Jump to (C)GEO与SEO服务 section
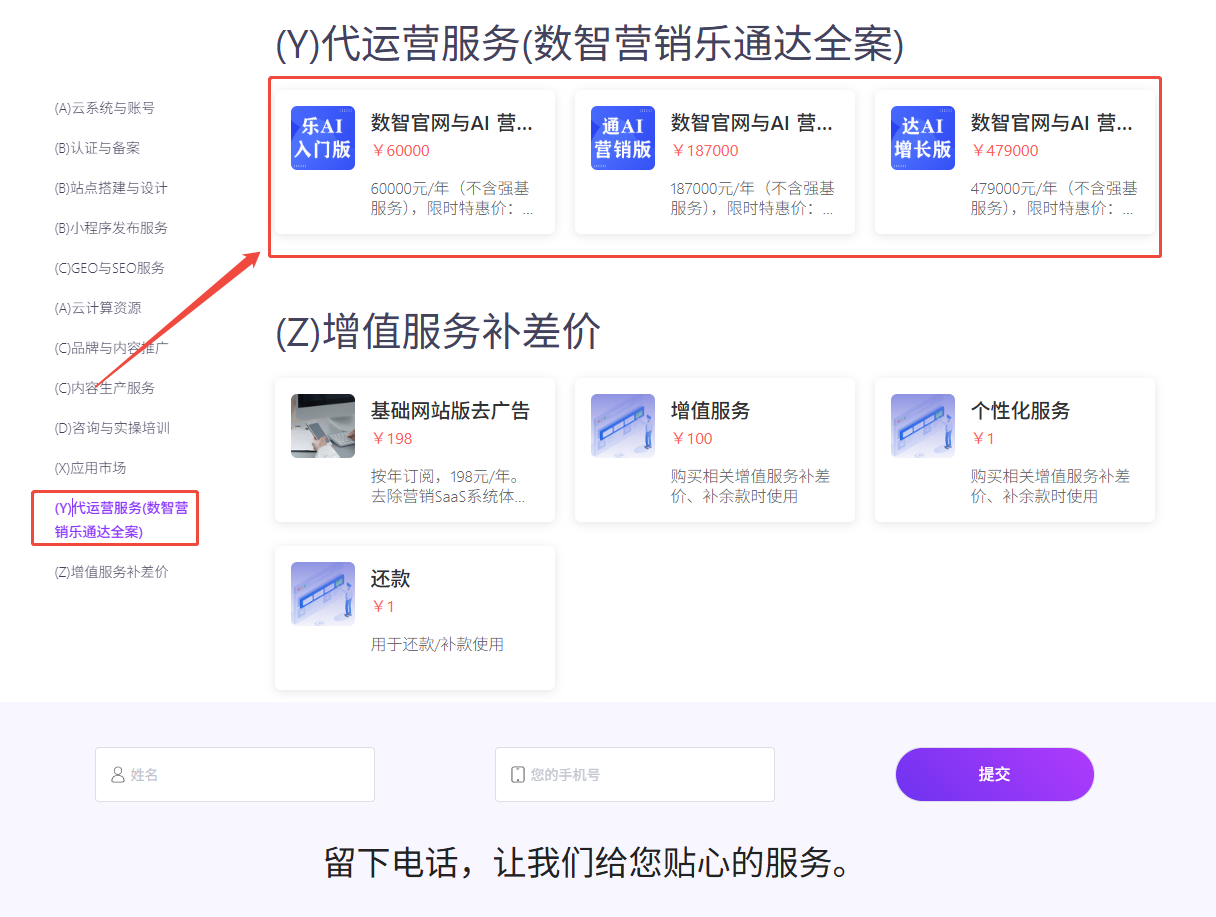 coord(109,268)
